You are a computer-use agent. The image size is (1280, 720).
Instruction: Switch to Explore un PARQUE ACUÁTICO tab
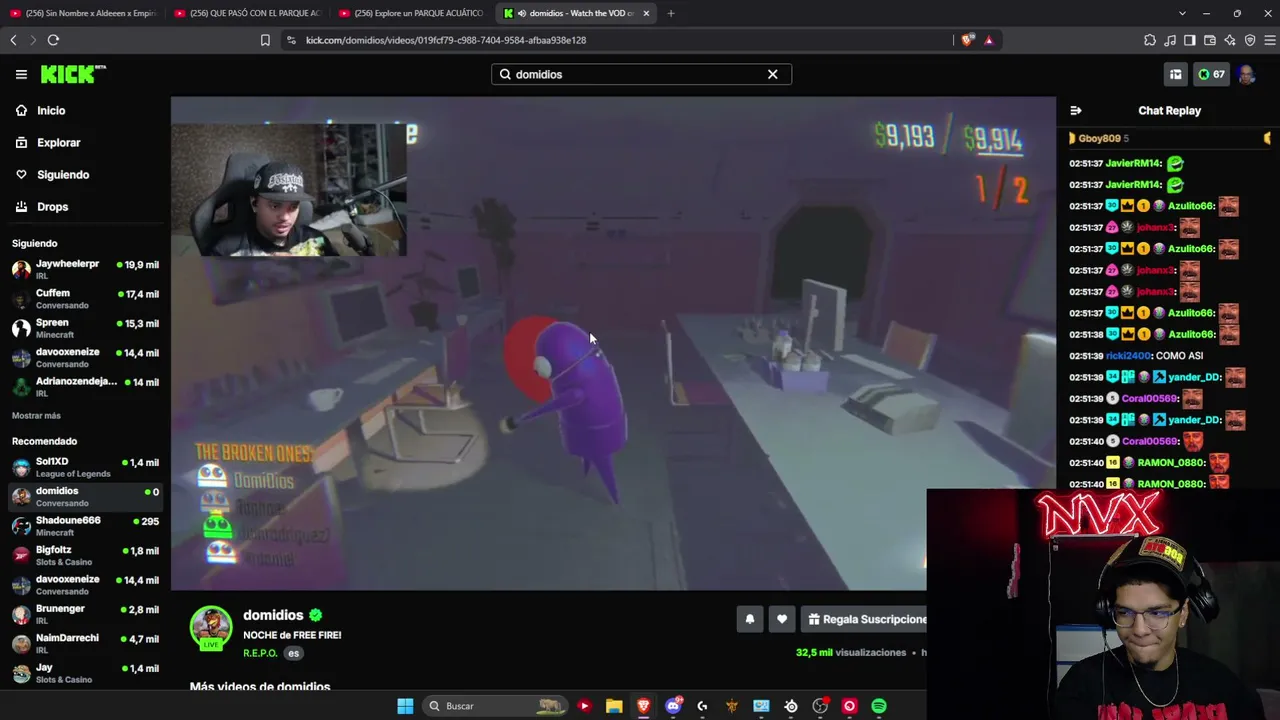pos(411,13)
